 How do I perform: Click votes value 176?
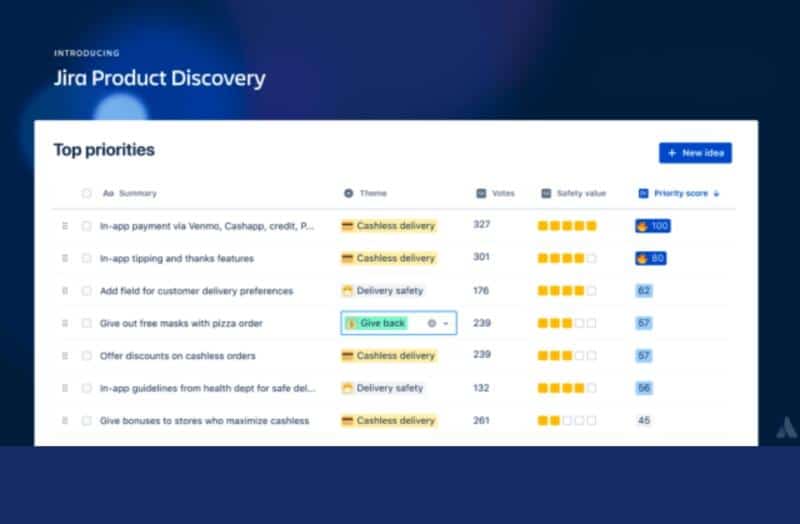(x=481, y=291)
